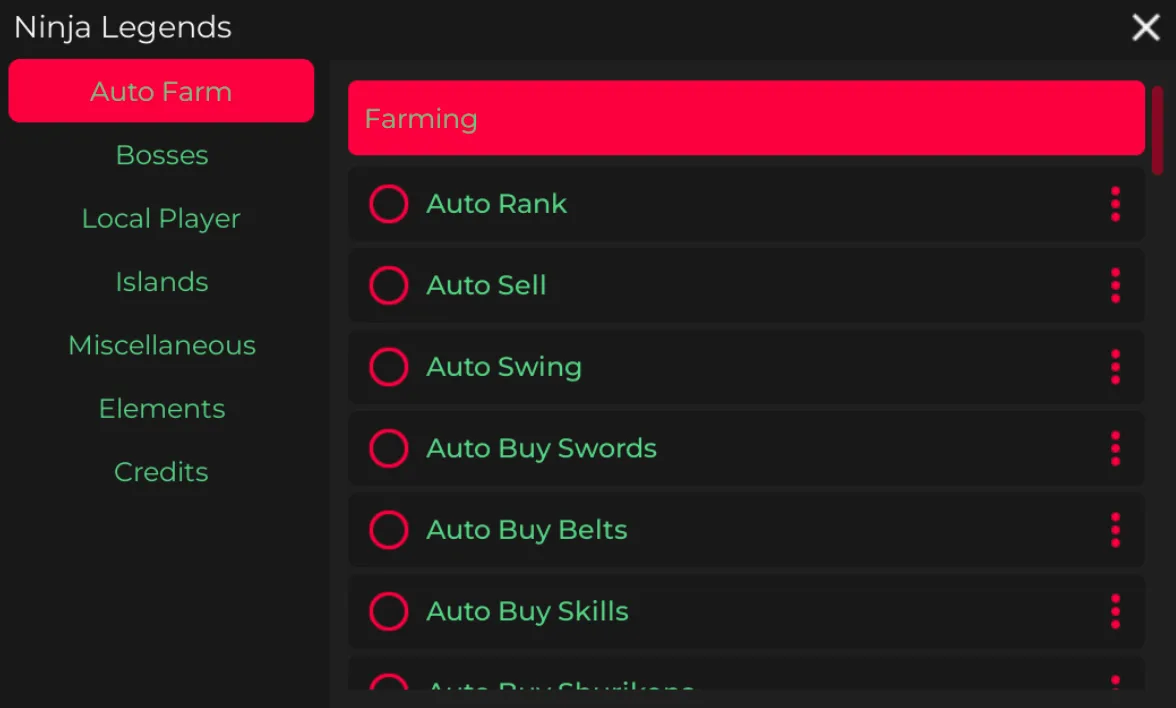This screenshot has height=708, width=1176.
Task: Select the Miscellaneous tab
Action: [x=162, y=346]
